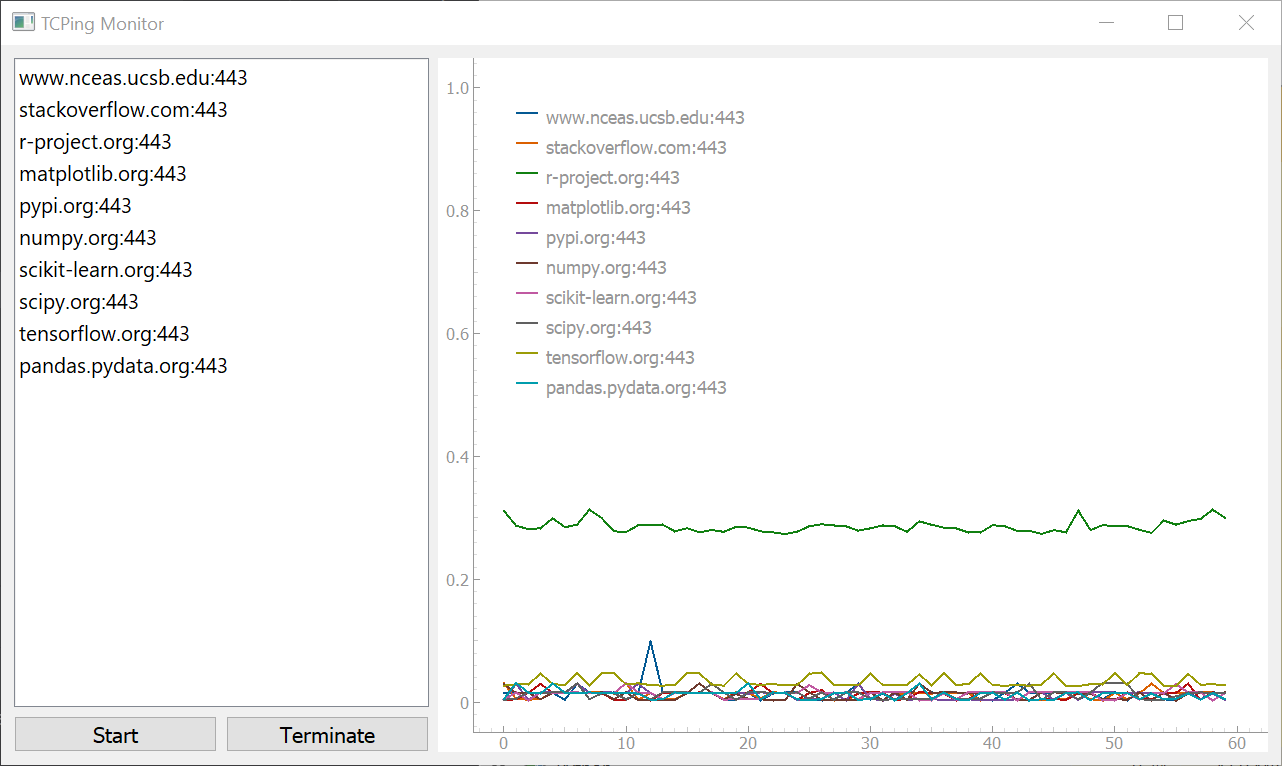Click the olive legend line for tensorflow.org
Viewport: 1282px width, 766px height.
click(527, 353)
